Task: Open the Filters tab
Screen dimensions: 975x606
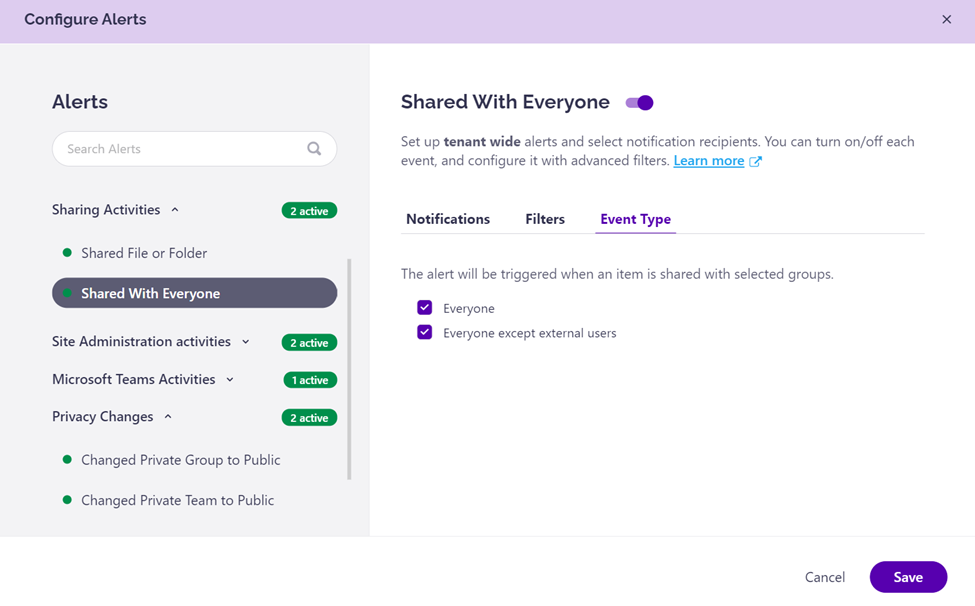Action: click(x=545, y=219)
